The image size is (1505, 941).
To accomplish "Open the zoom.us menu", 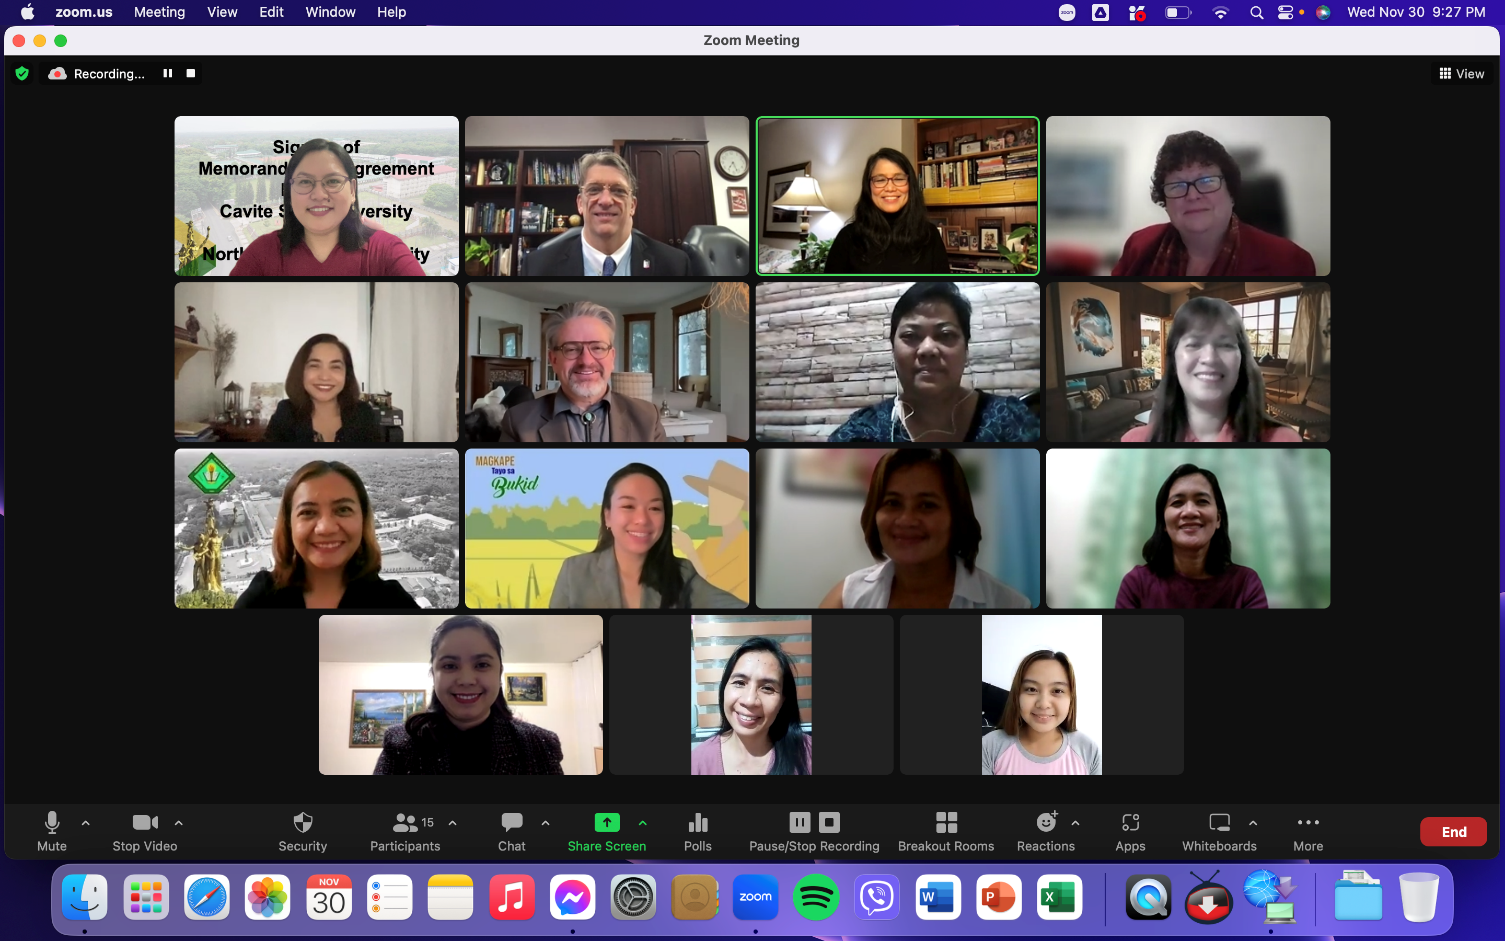I will 84,12.
